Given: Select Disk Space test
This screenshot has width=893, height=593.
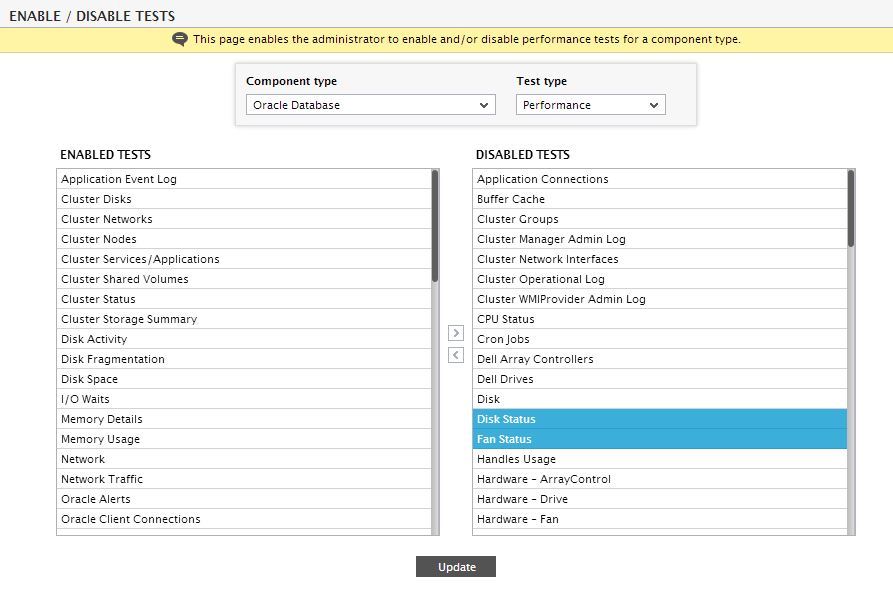Looking at the screenshot, I should (x=244, y=379).
